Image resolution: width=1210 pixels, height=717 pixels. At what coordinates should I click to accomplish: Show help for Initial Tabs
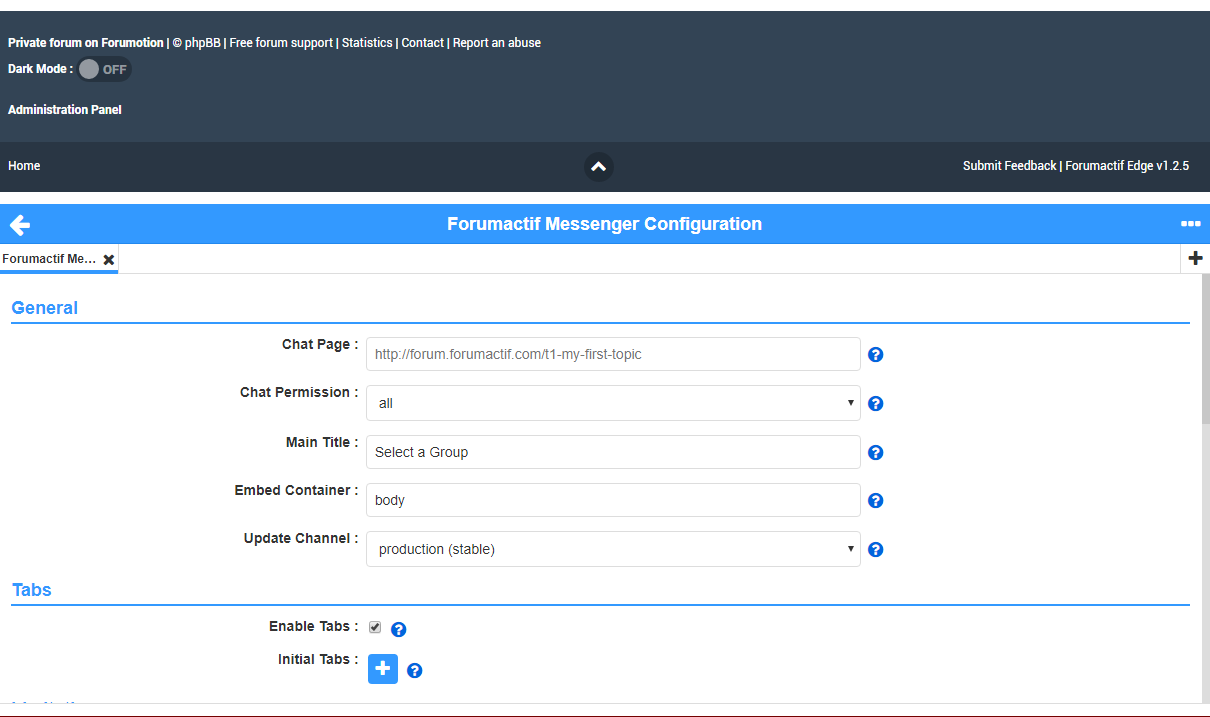click(x=414, y=671)
